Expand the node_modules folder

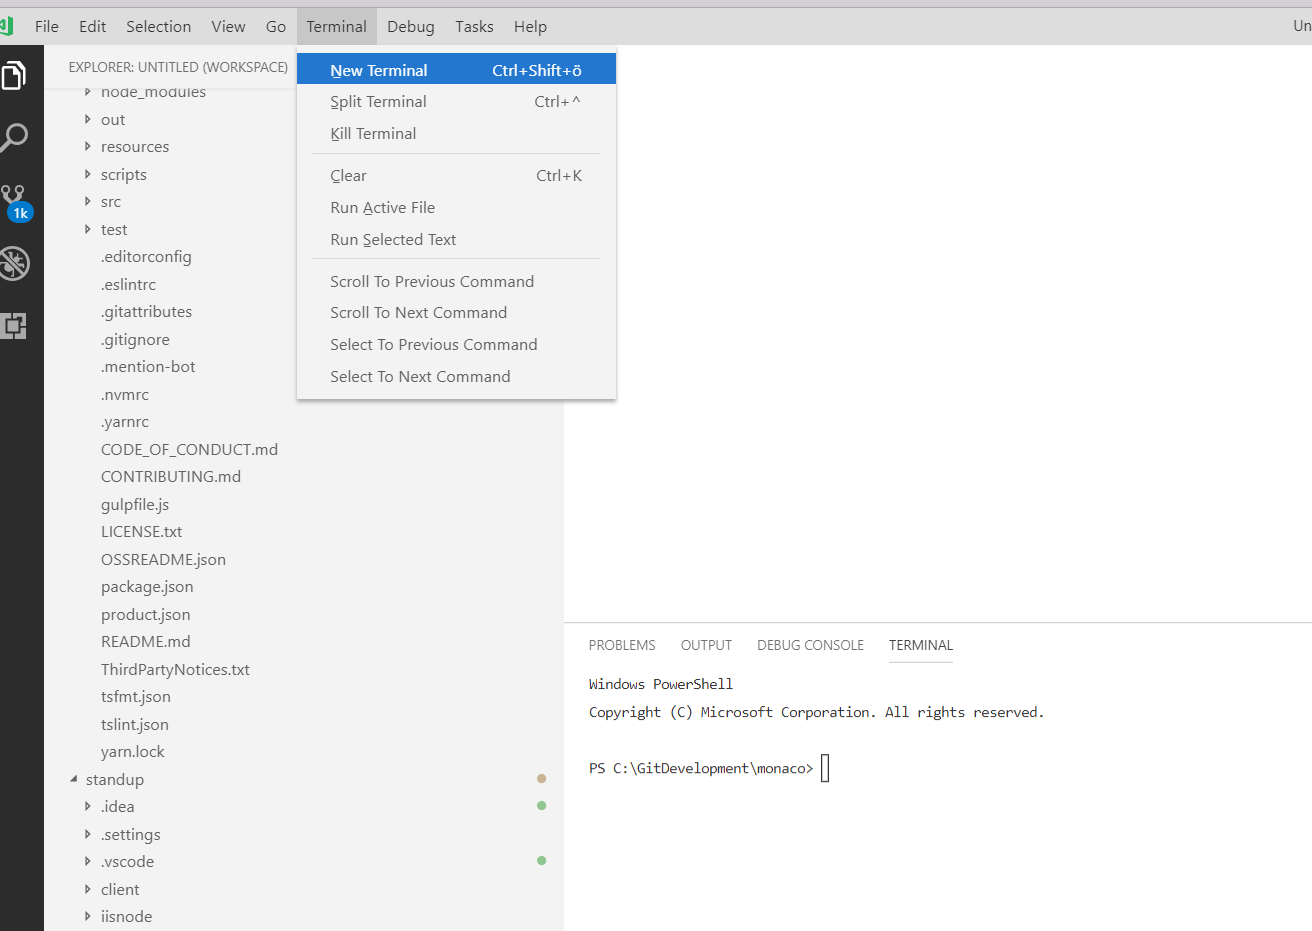(153, 91)
